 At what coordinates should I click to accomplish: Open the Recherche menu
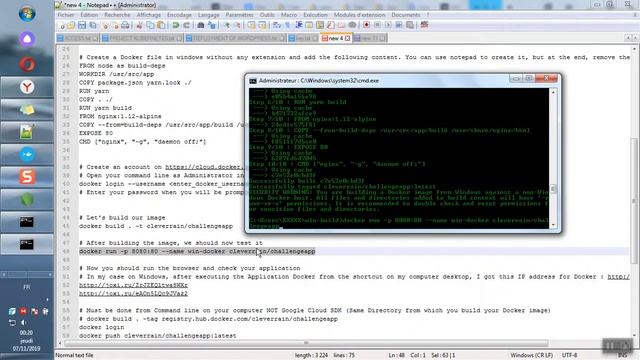tap(117, 15)
